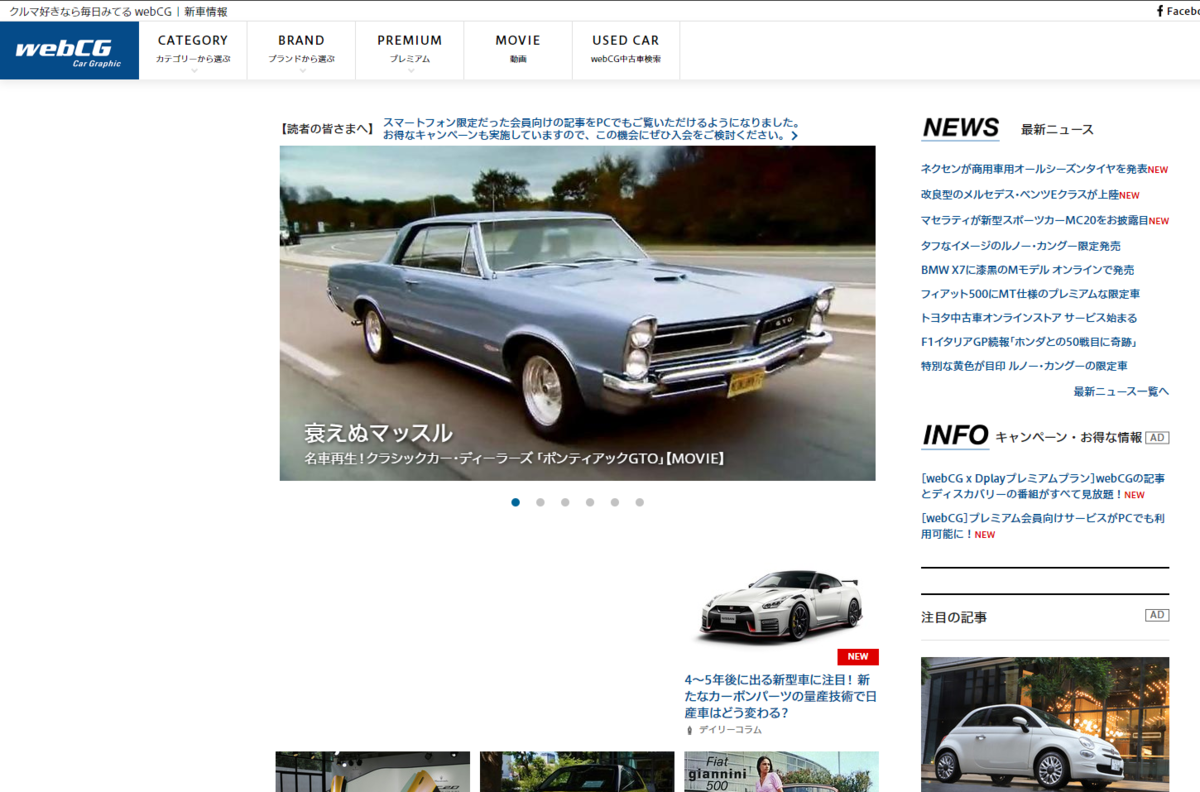The height and width of the screenshot is (792, 1200).
Task: Click the webCG Car Graphic logo
Action: [x=69, y=51]
